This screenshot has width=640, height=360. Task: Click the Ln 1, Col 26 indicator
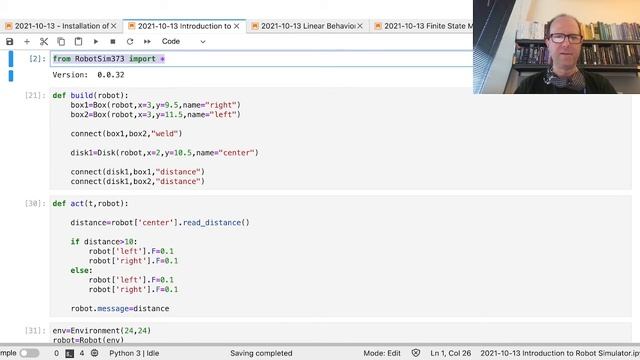click(451, 353)
